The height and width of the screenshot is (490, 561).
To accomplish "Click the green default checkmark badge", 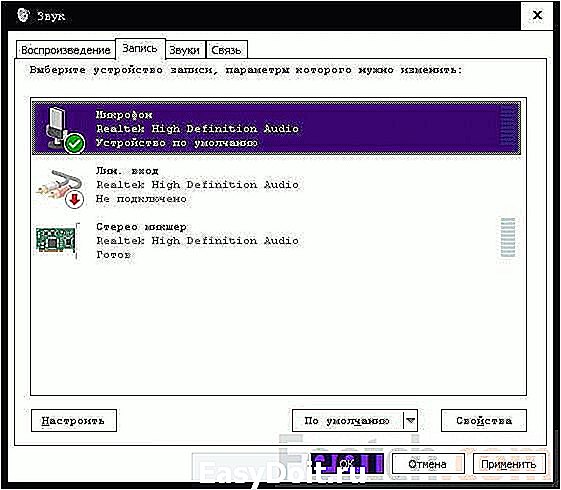I will point(75,143).
